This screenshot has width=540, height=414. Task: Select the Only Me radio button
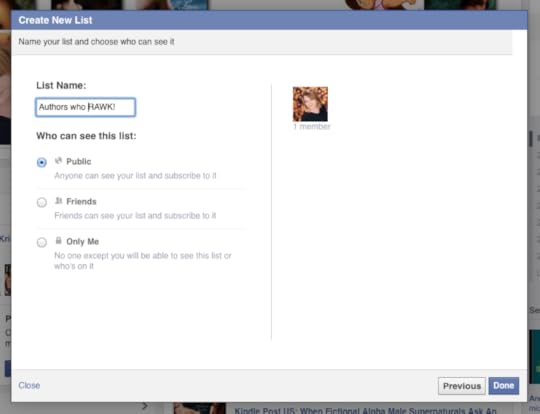click(42, 242)
